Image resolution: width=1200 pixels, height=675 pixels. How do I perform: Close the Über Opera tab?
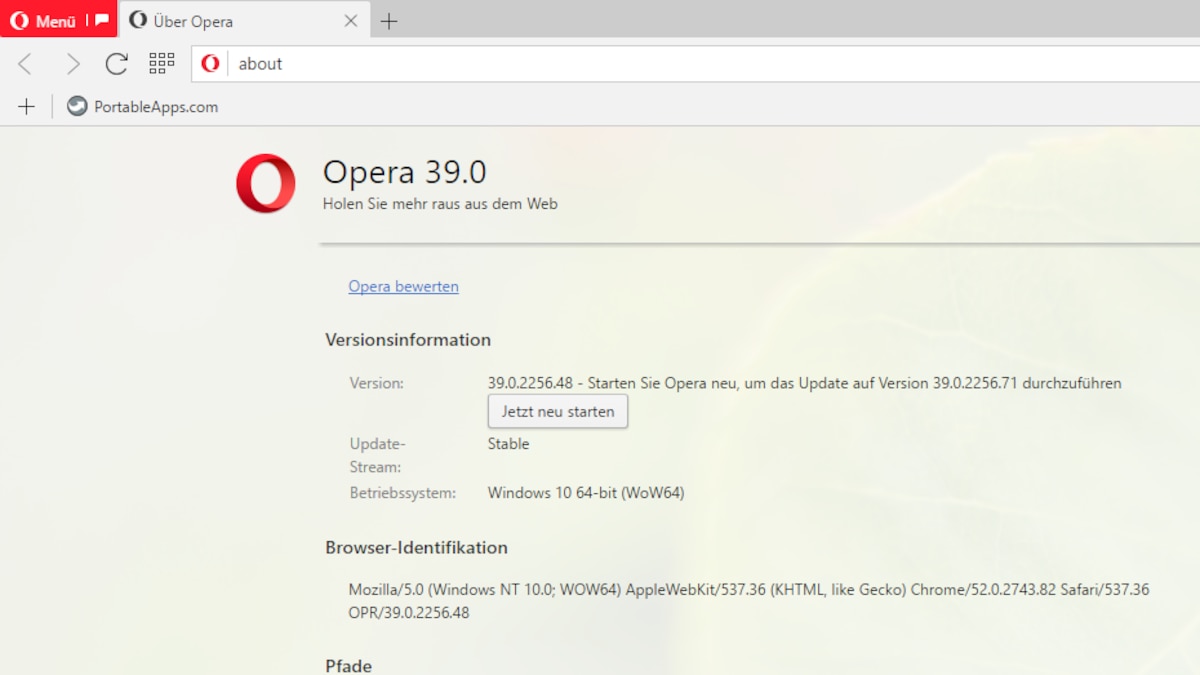[x=351, y=21]
